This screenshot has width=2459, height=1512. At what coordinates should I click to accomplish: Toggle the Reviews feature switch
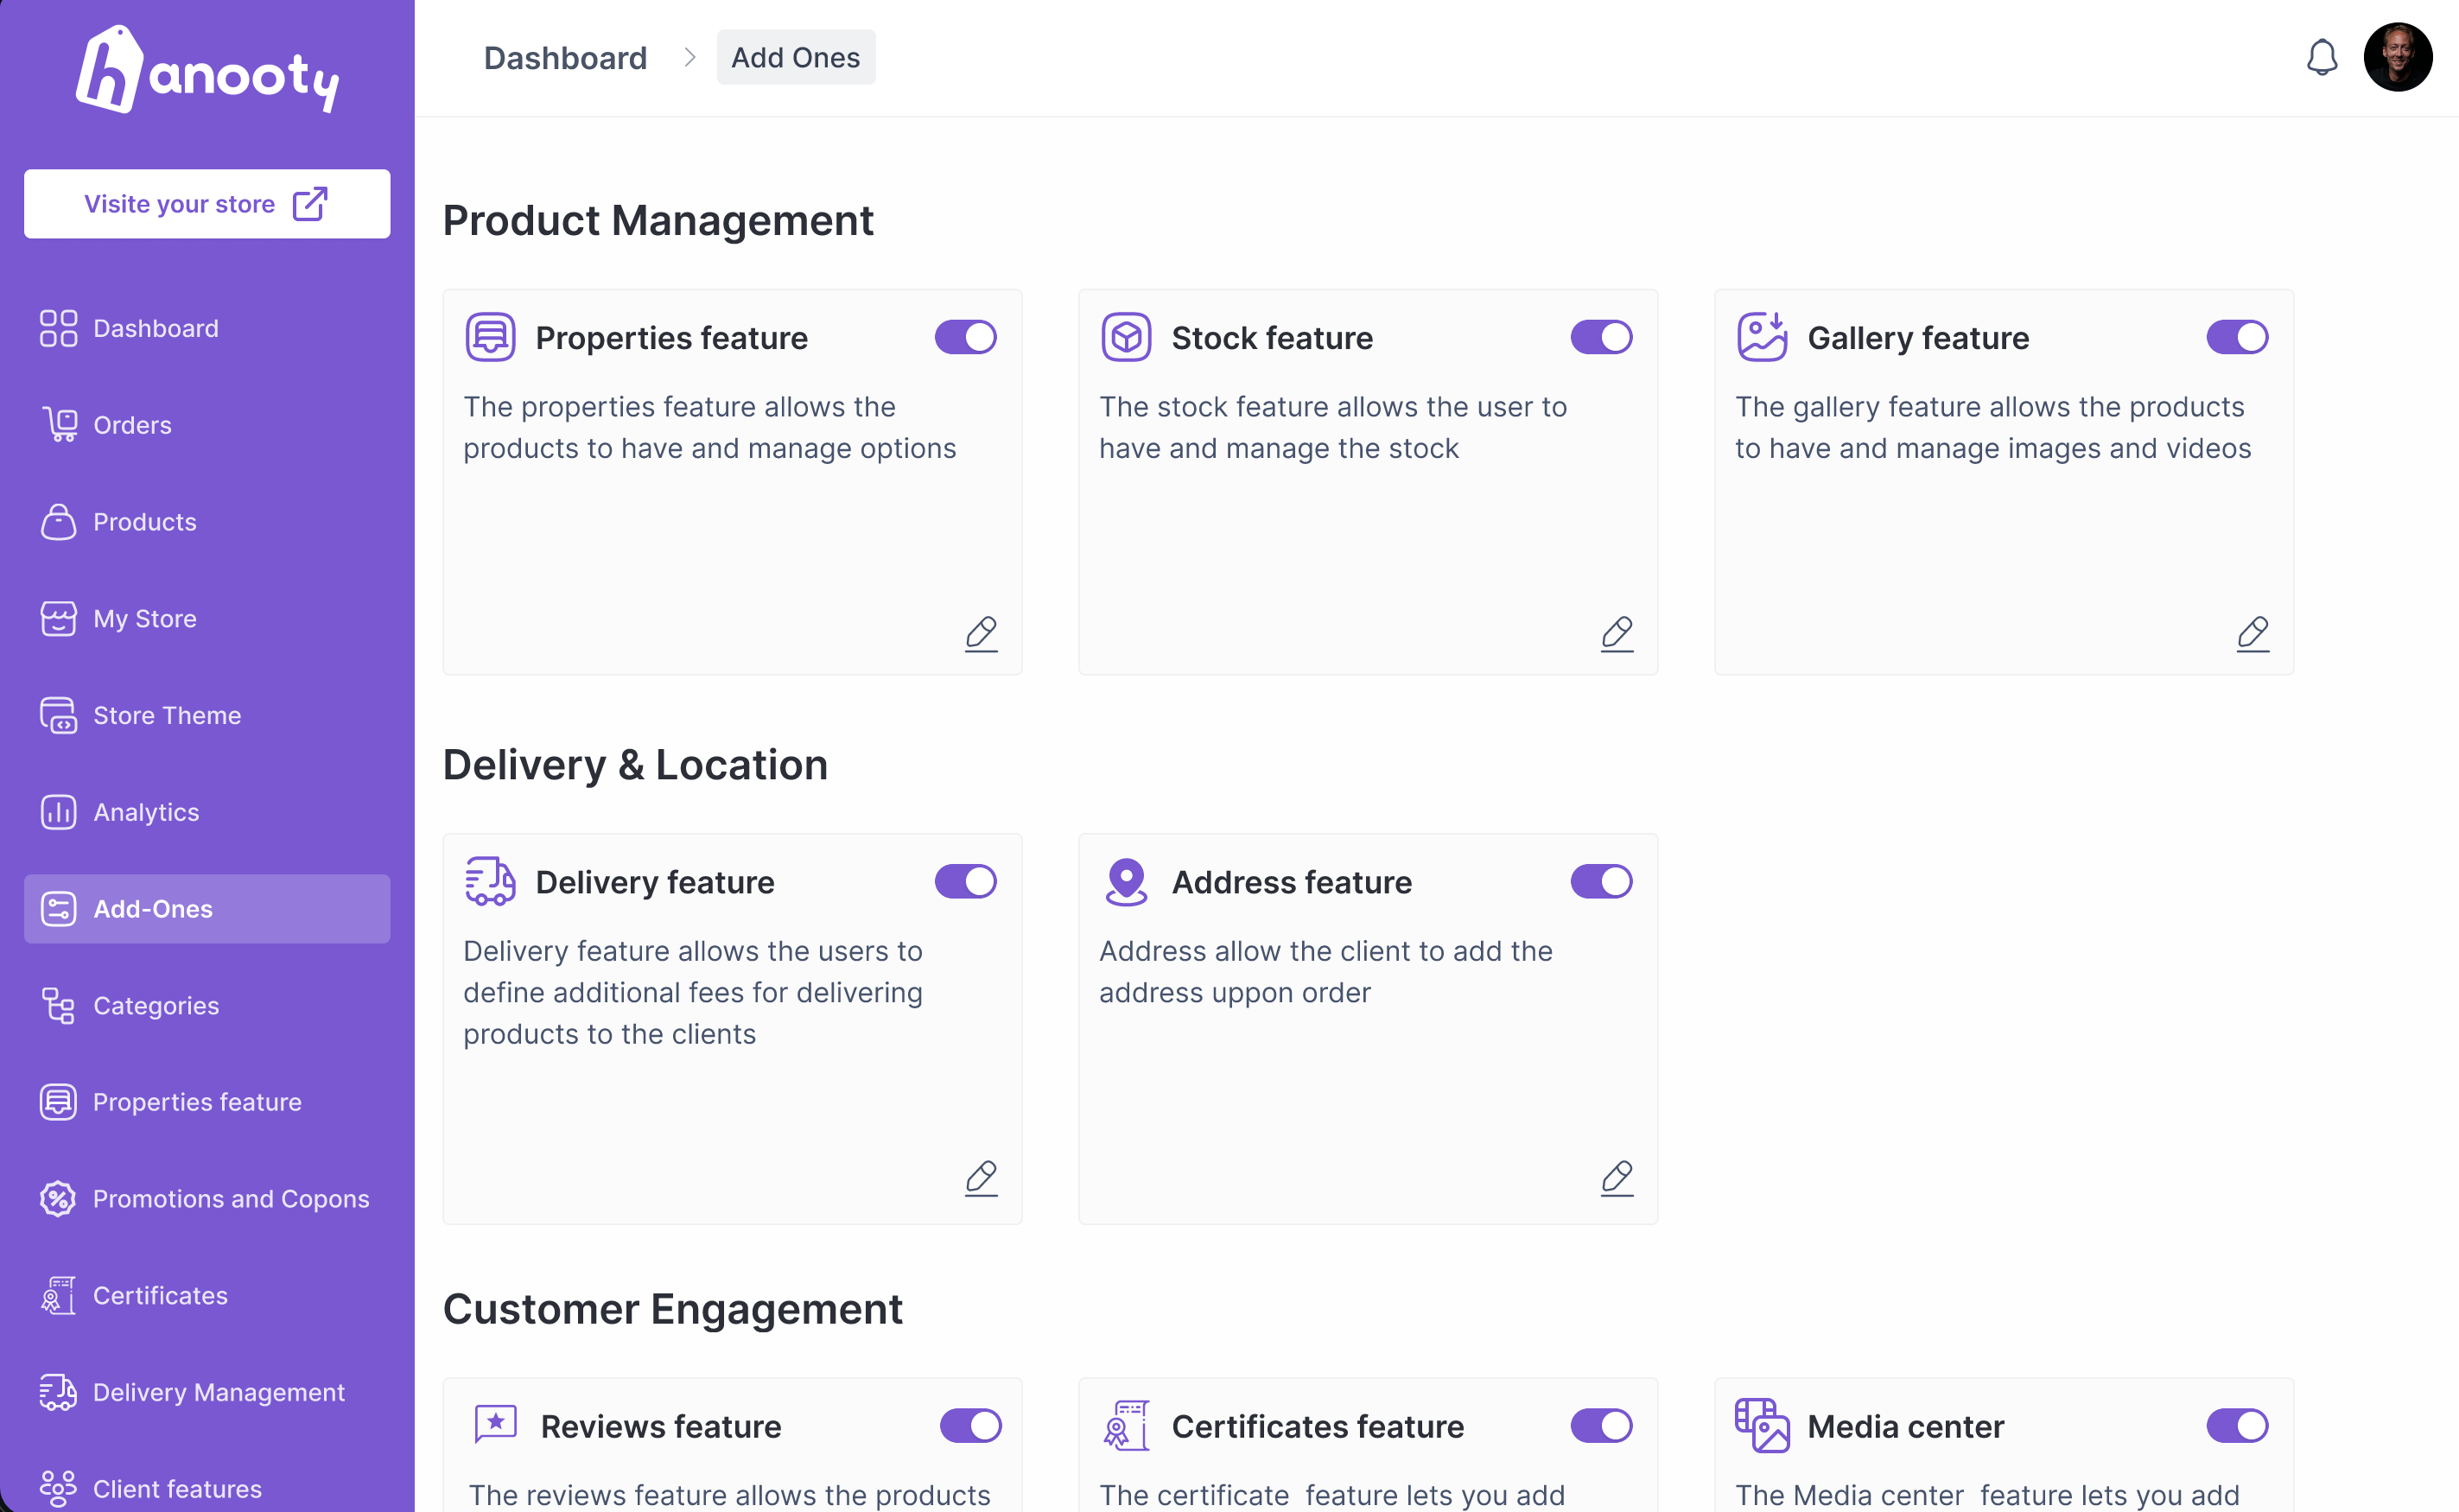971,1425
